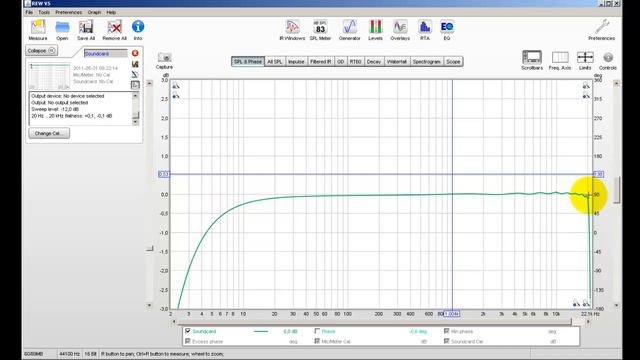The image size is (640, 360).
Task: Toggle the Min phase checkbox
Action: (447, 331)
